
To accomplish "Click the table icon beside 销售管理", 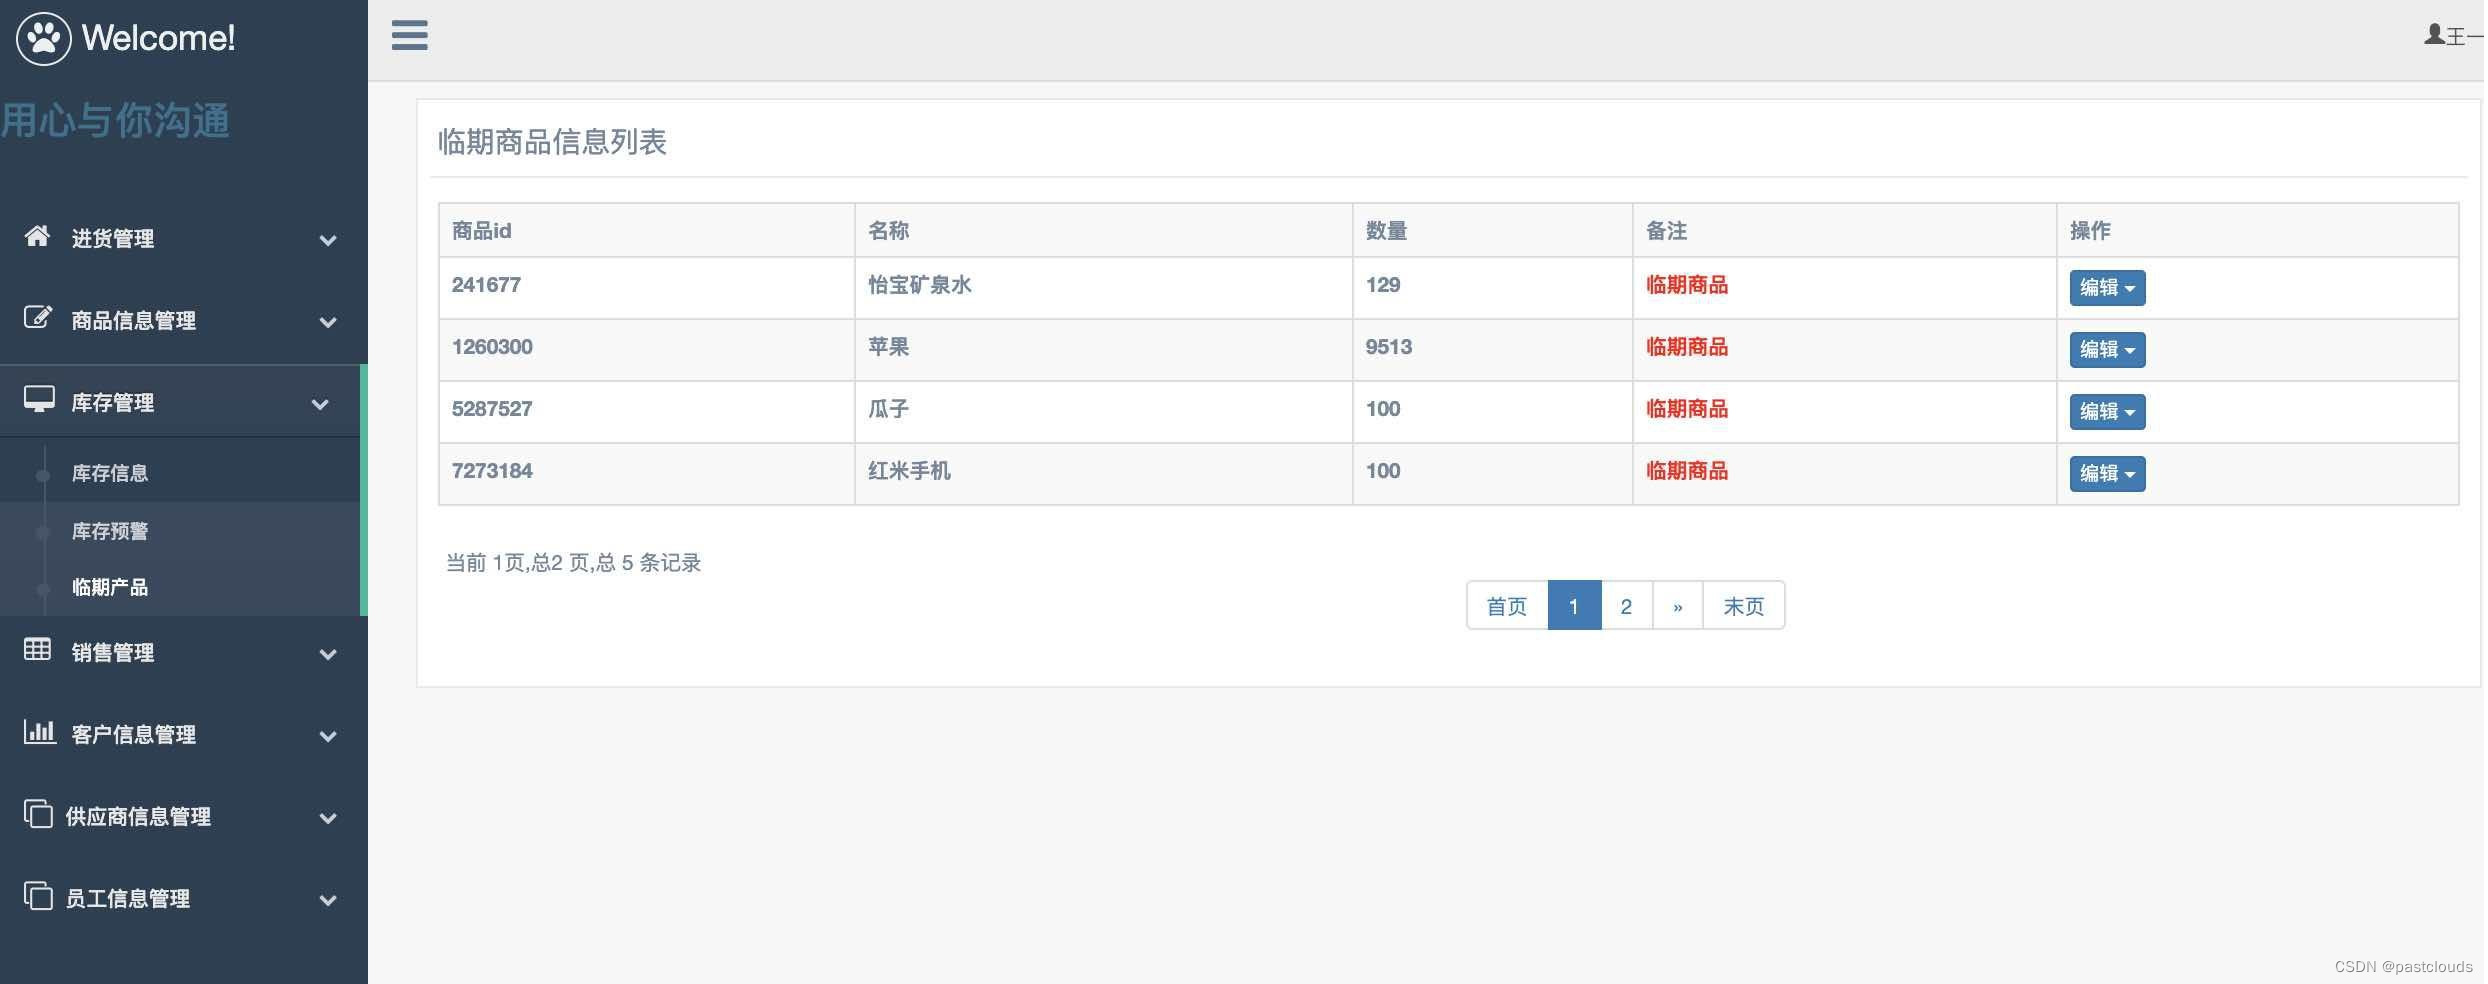I will 38,650.
